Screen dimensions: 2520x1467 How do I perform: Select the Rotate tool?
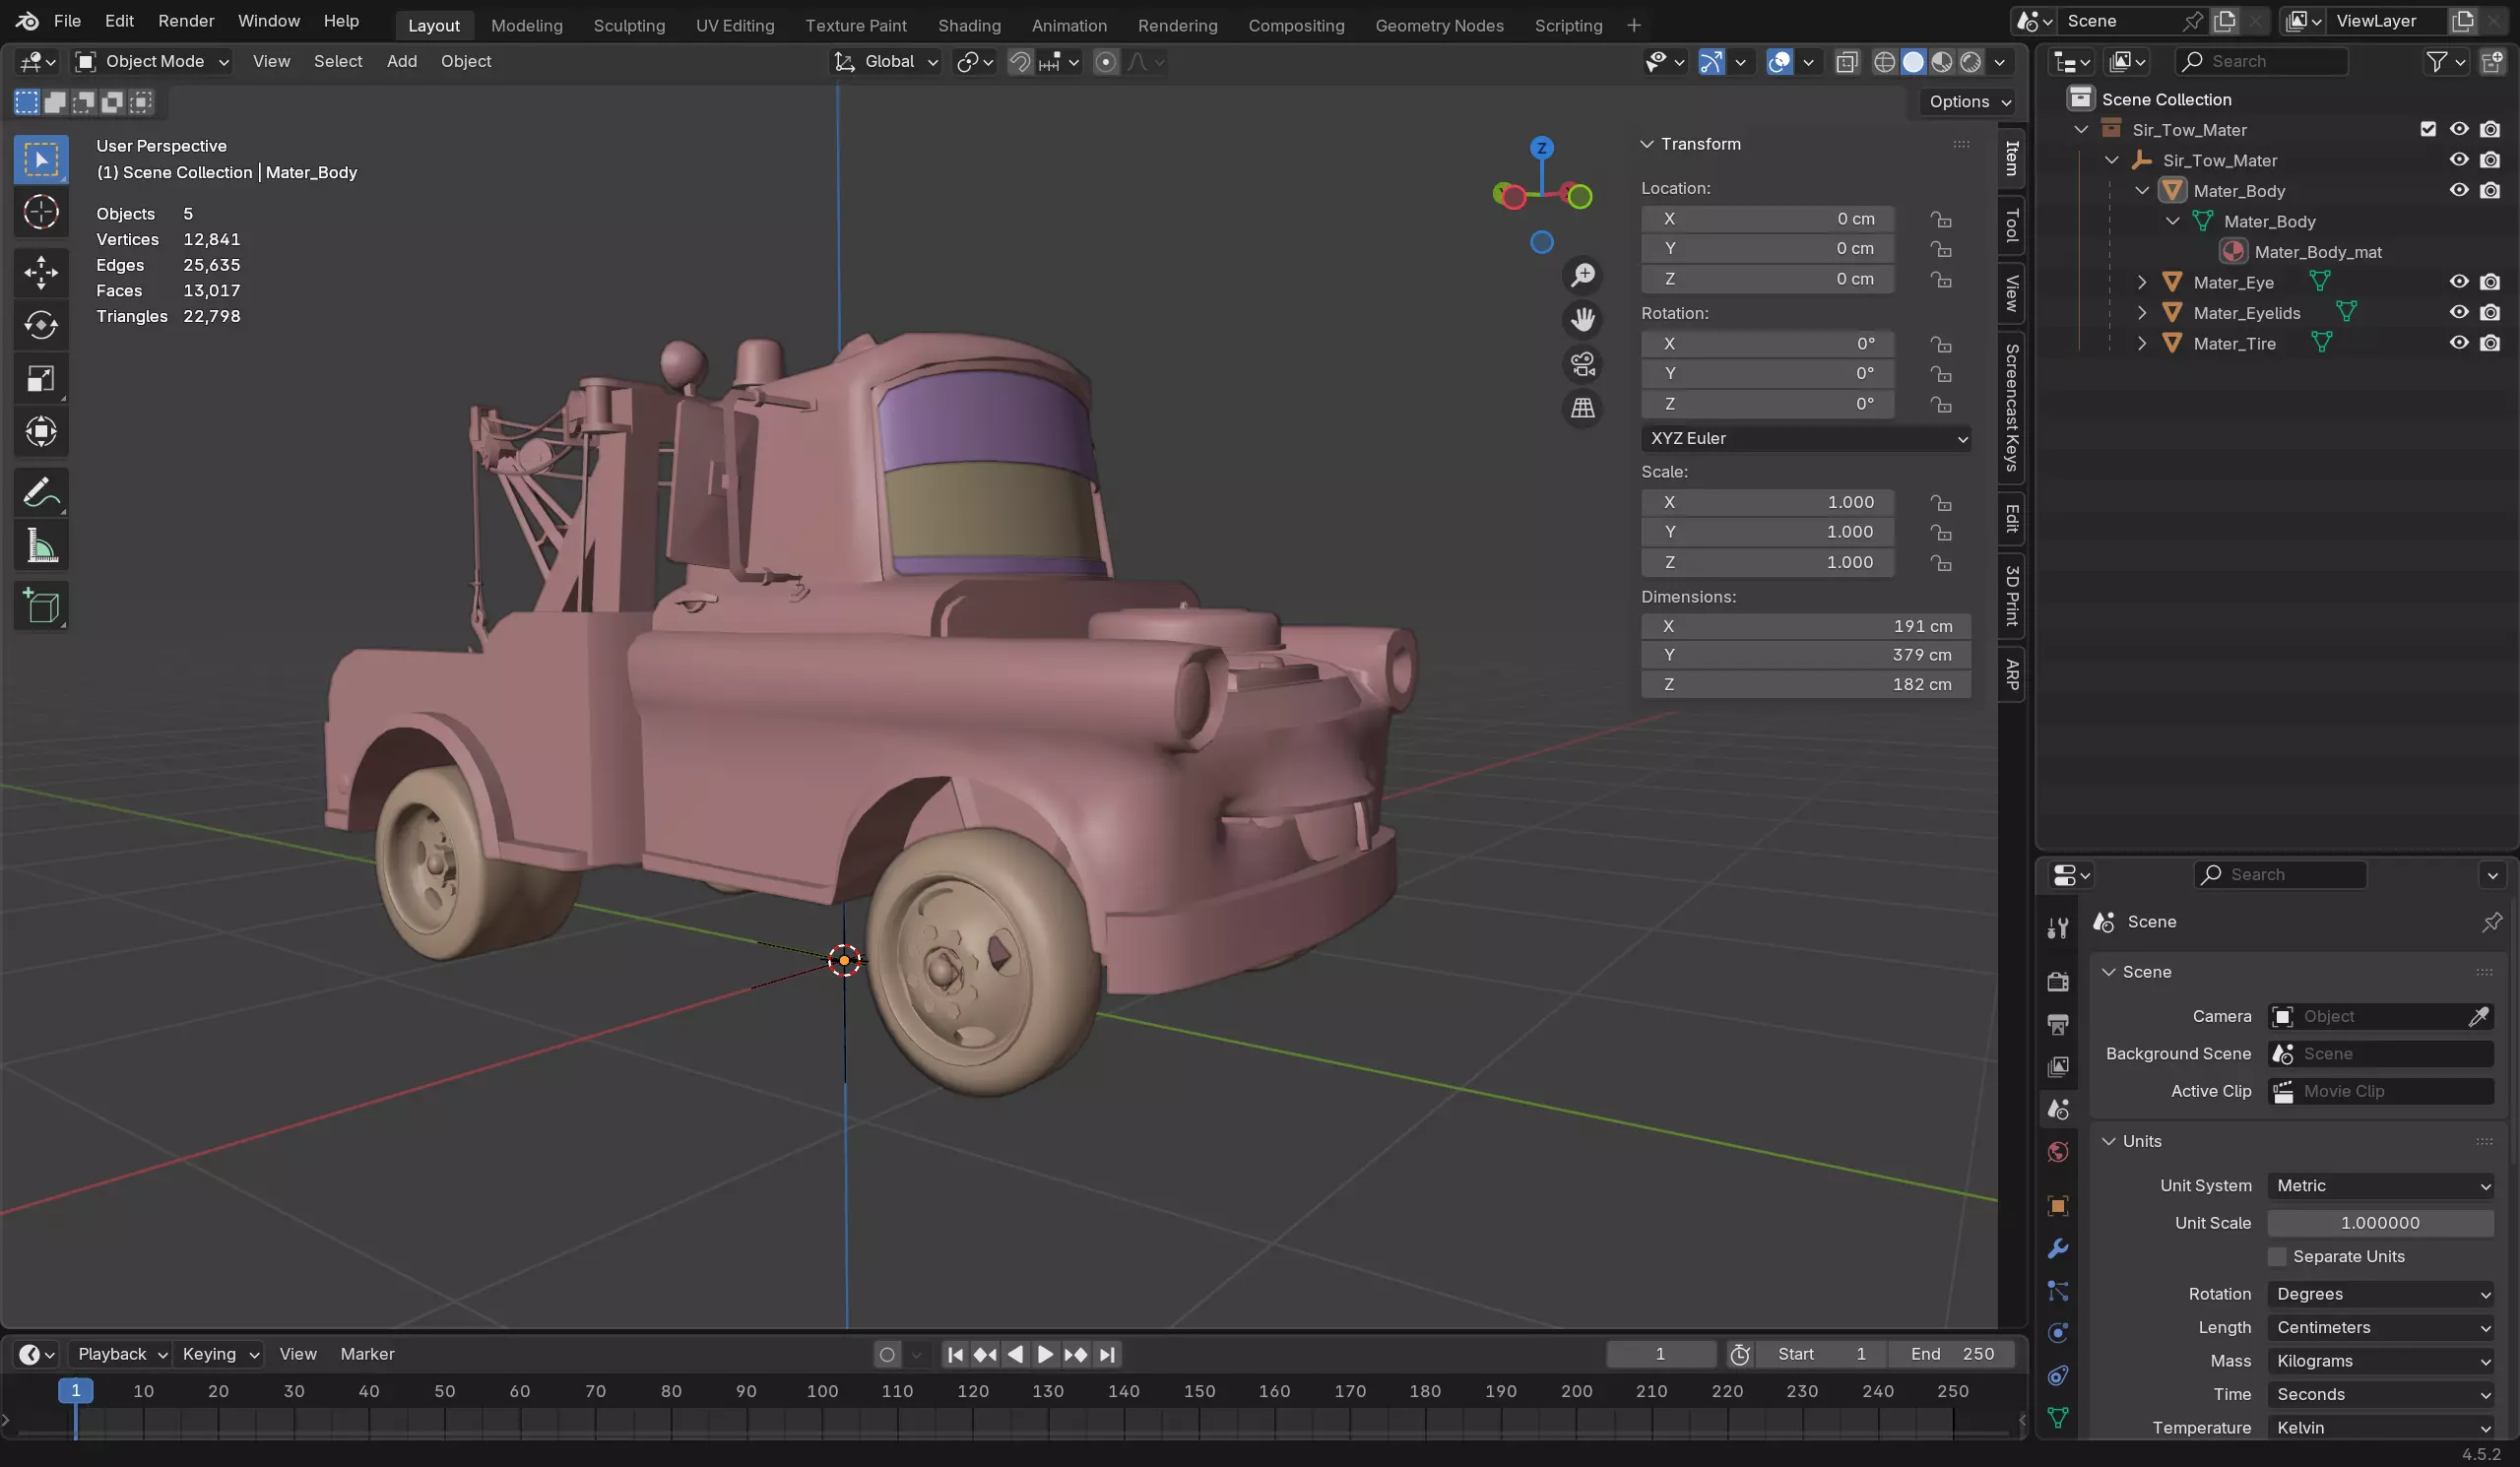[41, 325]
